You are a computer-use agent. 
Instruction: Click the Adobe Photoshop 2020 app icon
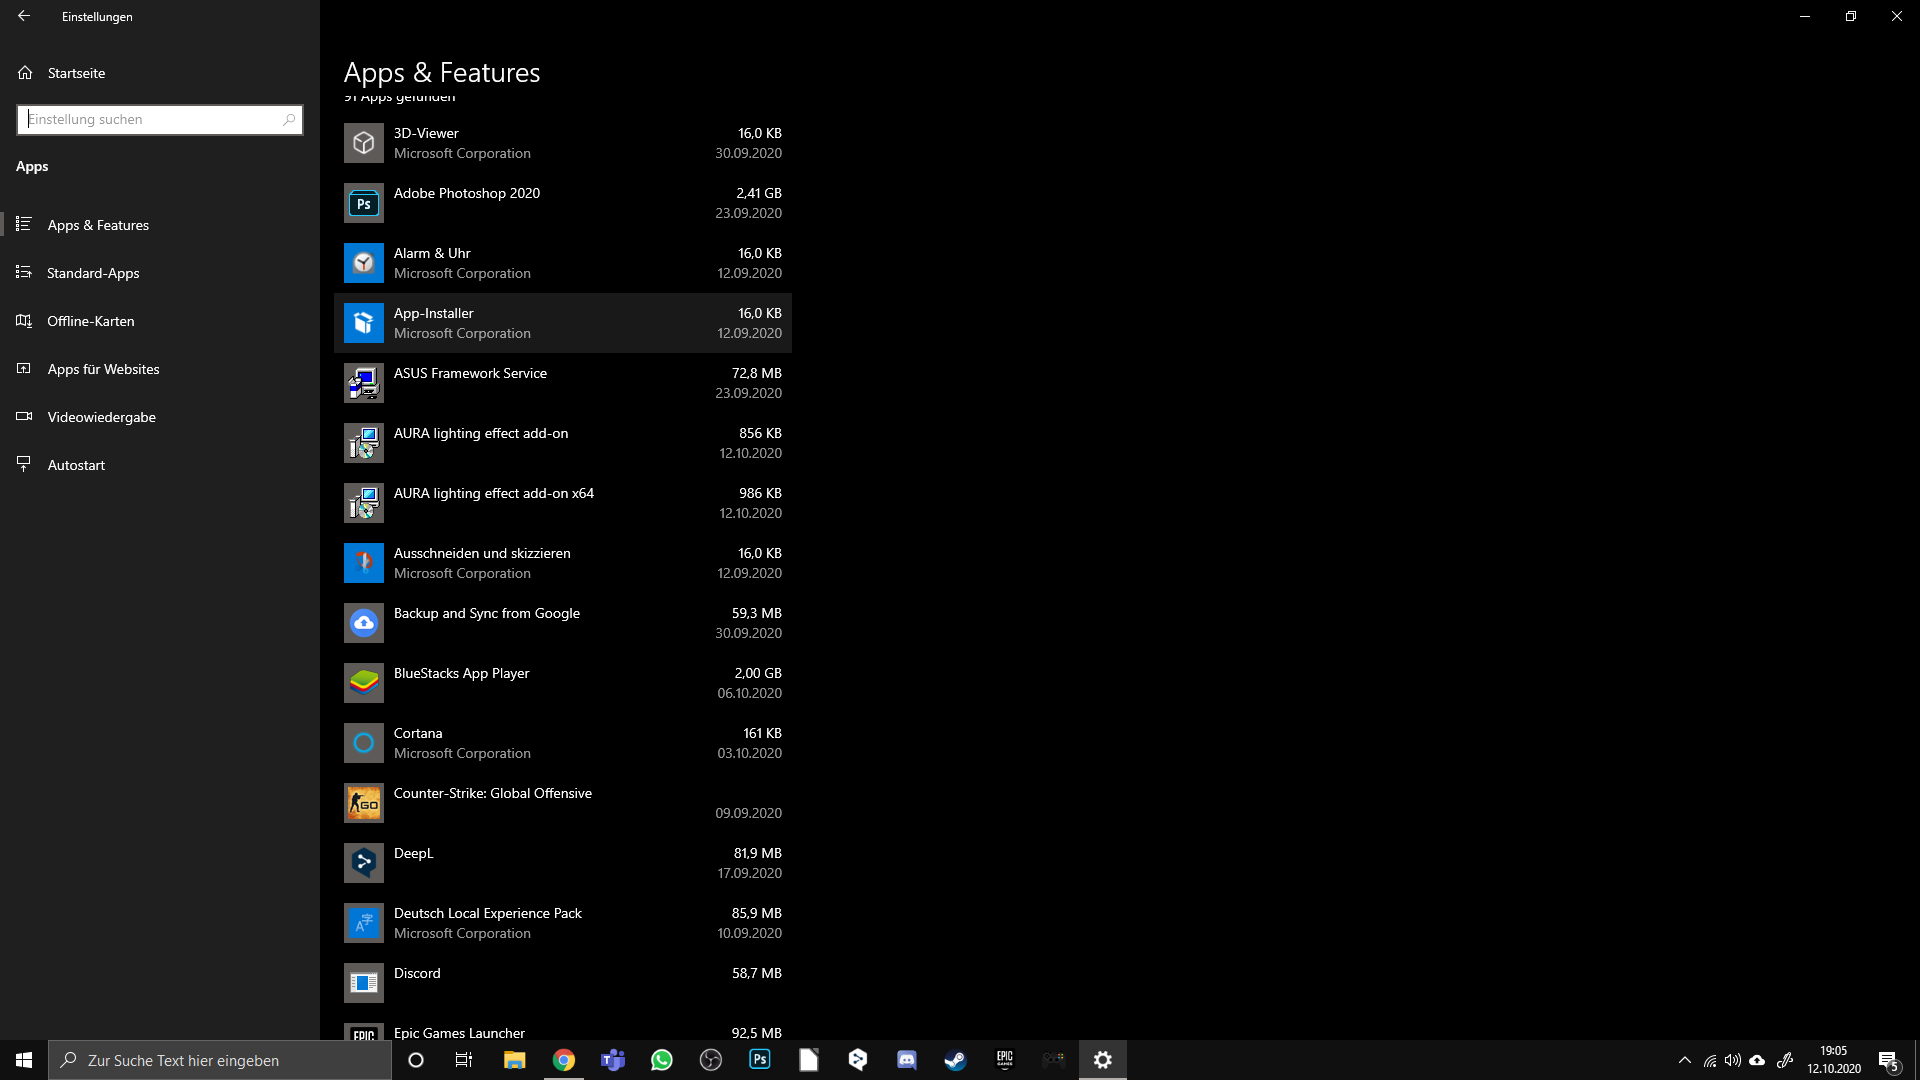[x=363, y=203]
